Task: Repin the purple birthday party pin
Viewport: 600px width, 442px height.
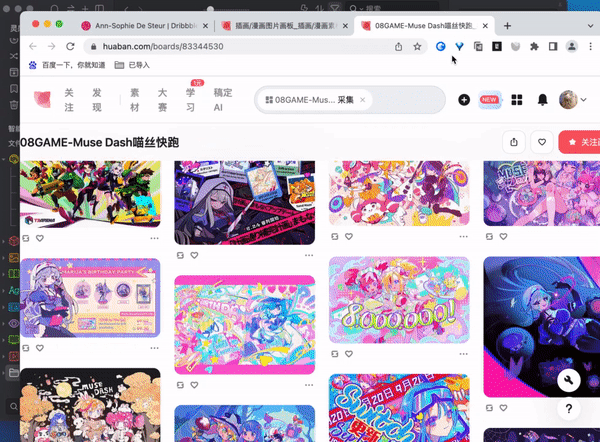Action: pos(26,348)
